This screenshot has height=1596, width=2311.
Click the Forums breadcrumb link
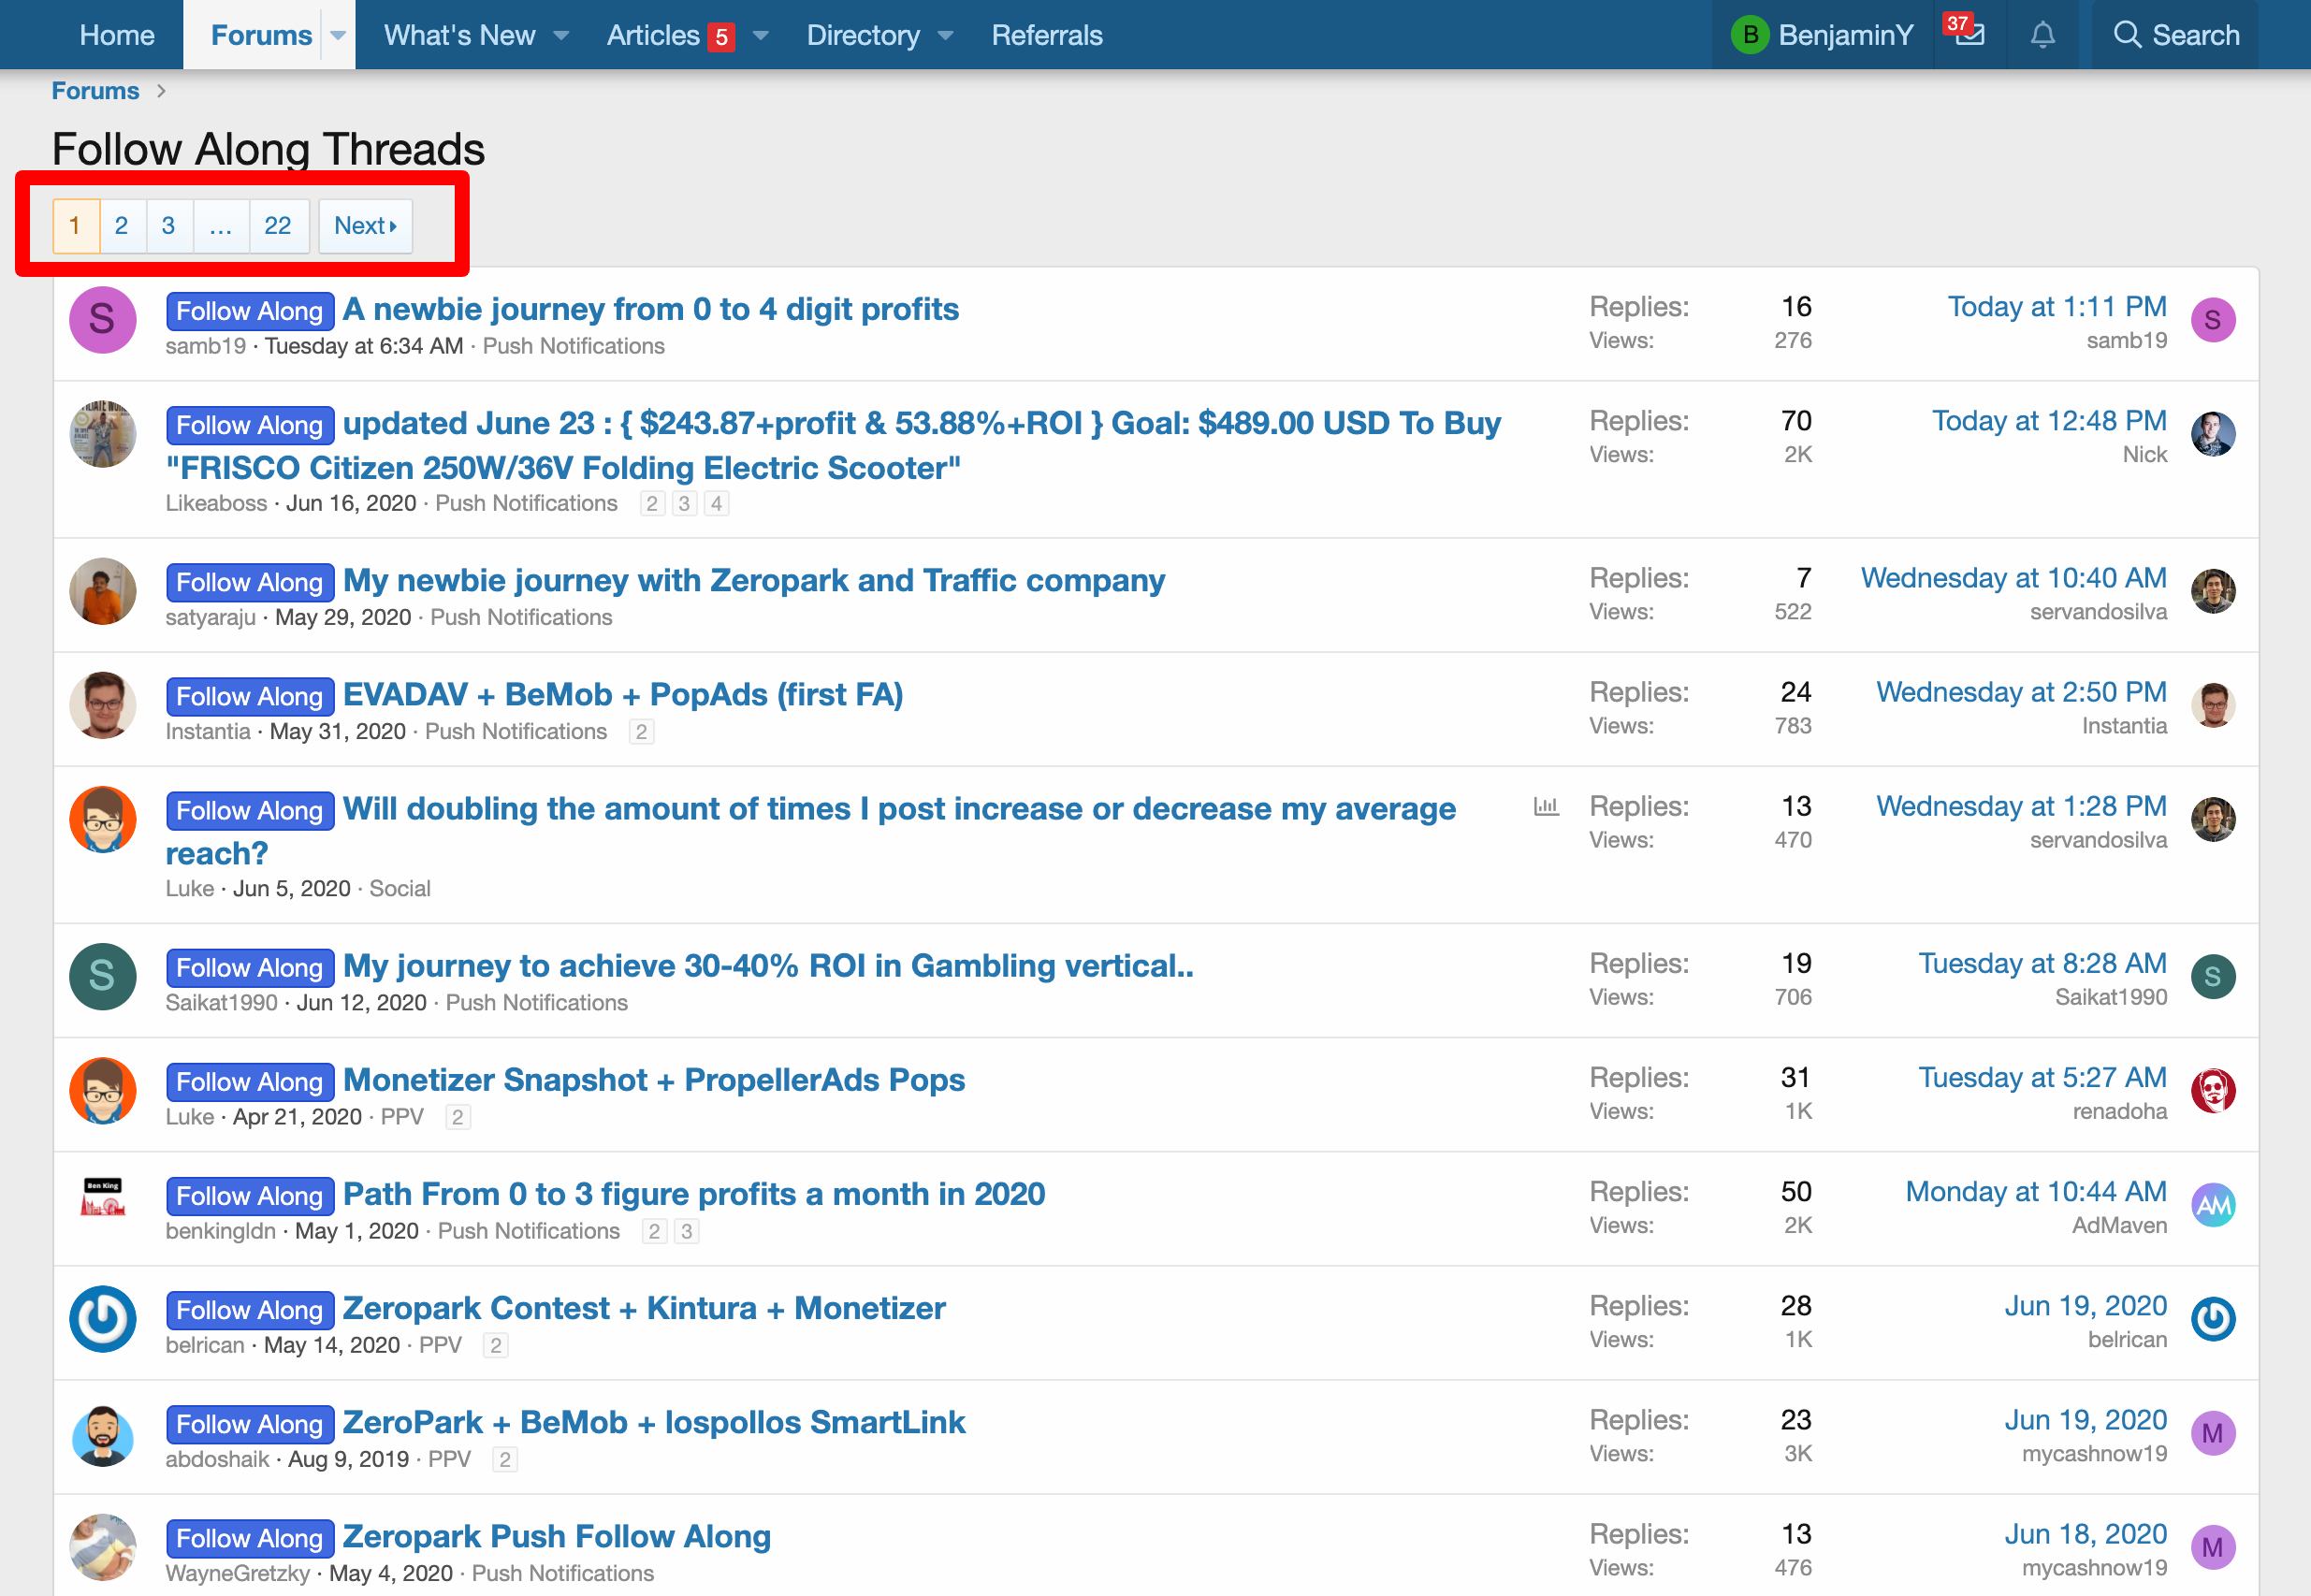tap(95, 91)
